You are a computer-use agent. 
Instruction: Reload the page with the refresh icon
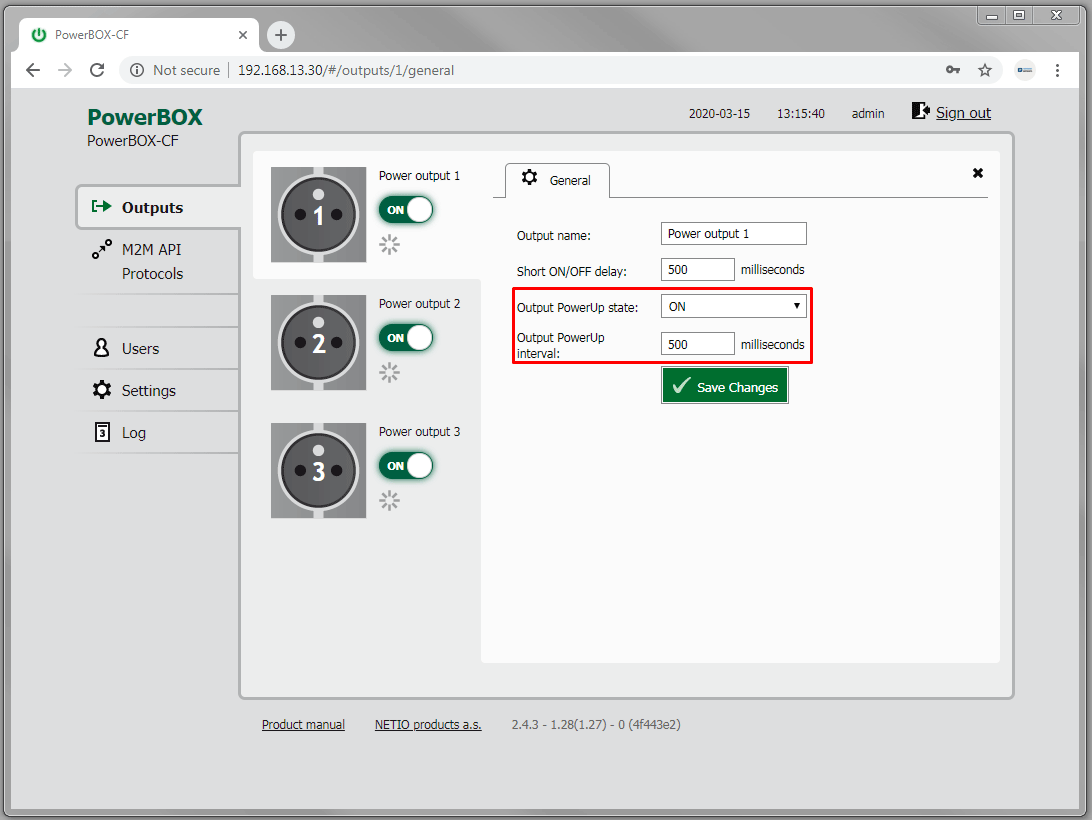click(98, 70)
